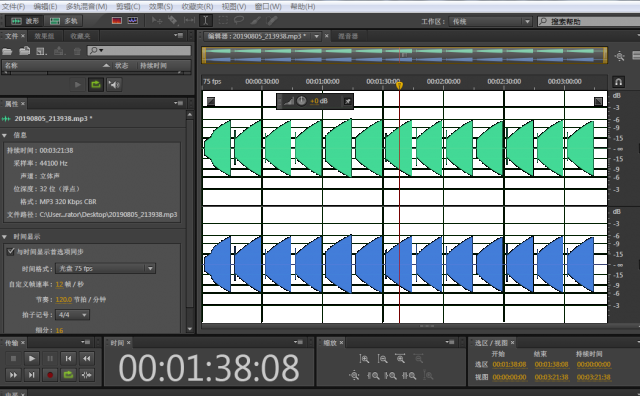
Task: Switch to Waveform (波形) editor view
Action: click(25, 21)
